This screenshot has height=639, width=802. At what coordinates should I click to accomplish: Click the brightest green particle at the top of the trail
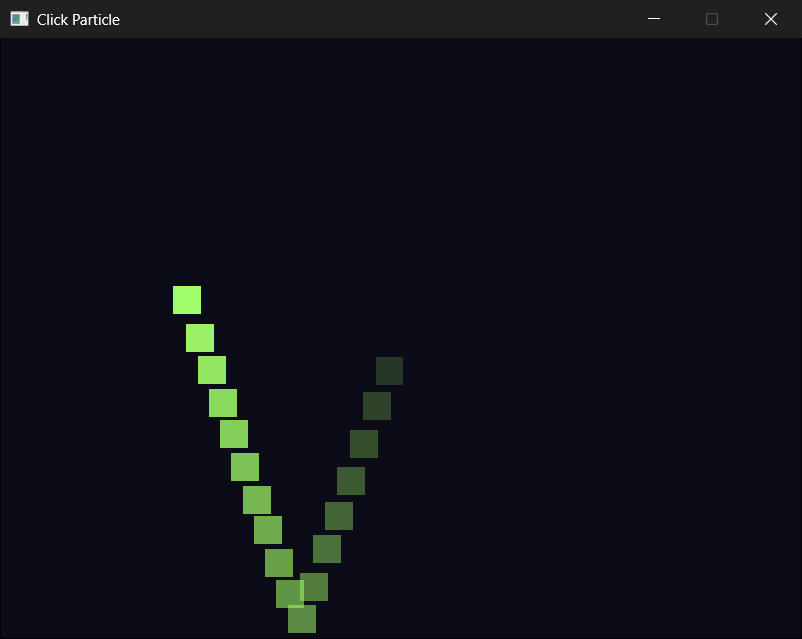point(187,300)
